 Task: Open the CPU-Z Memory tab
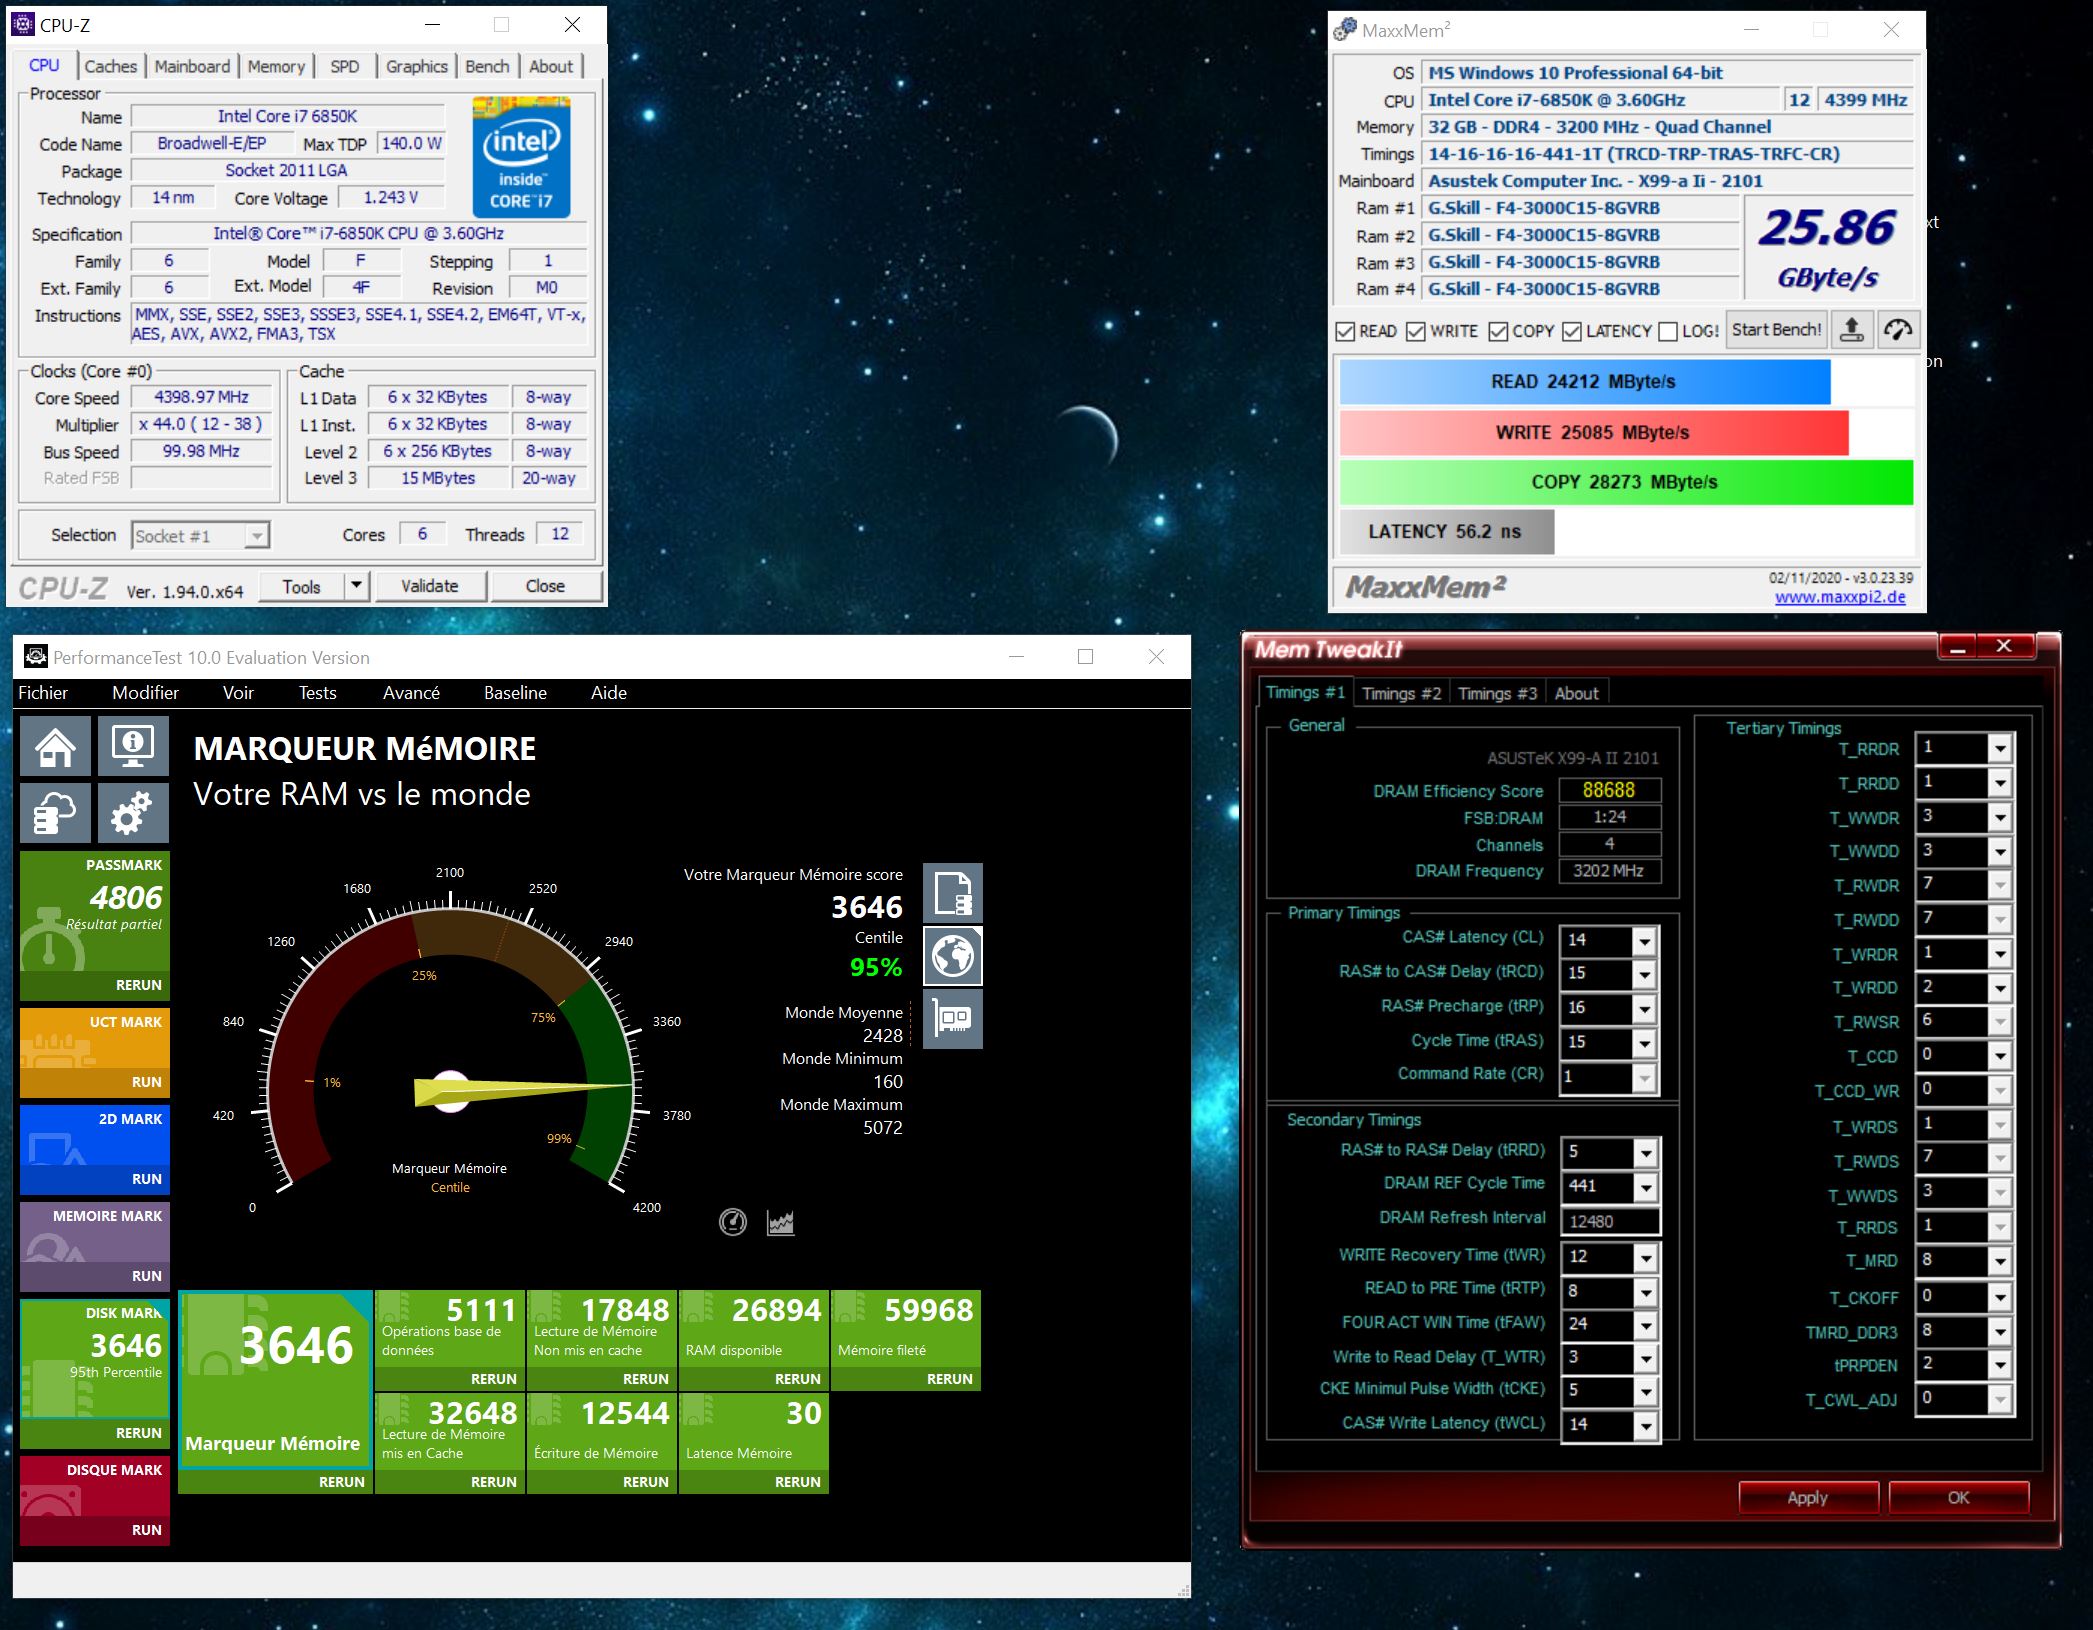point(276,66)
